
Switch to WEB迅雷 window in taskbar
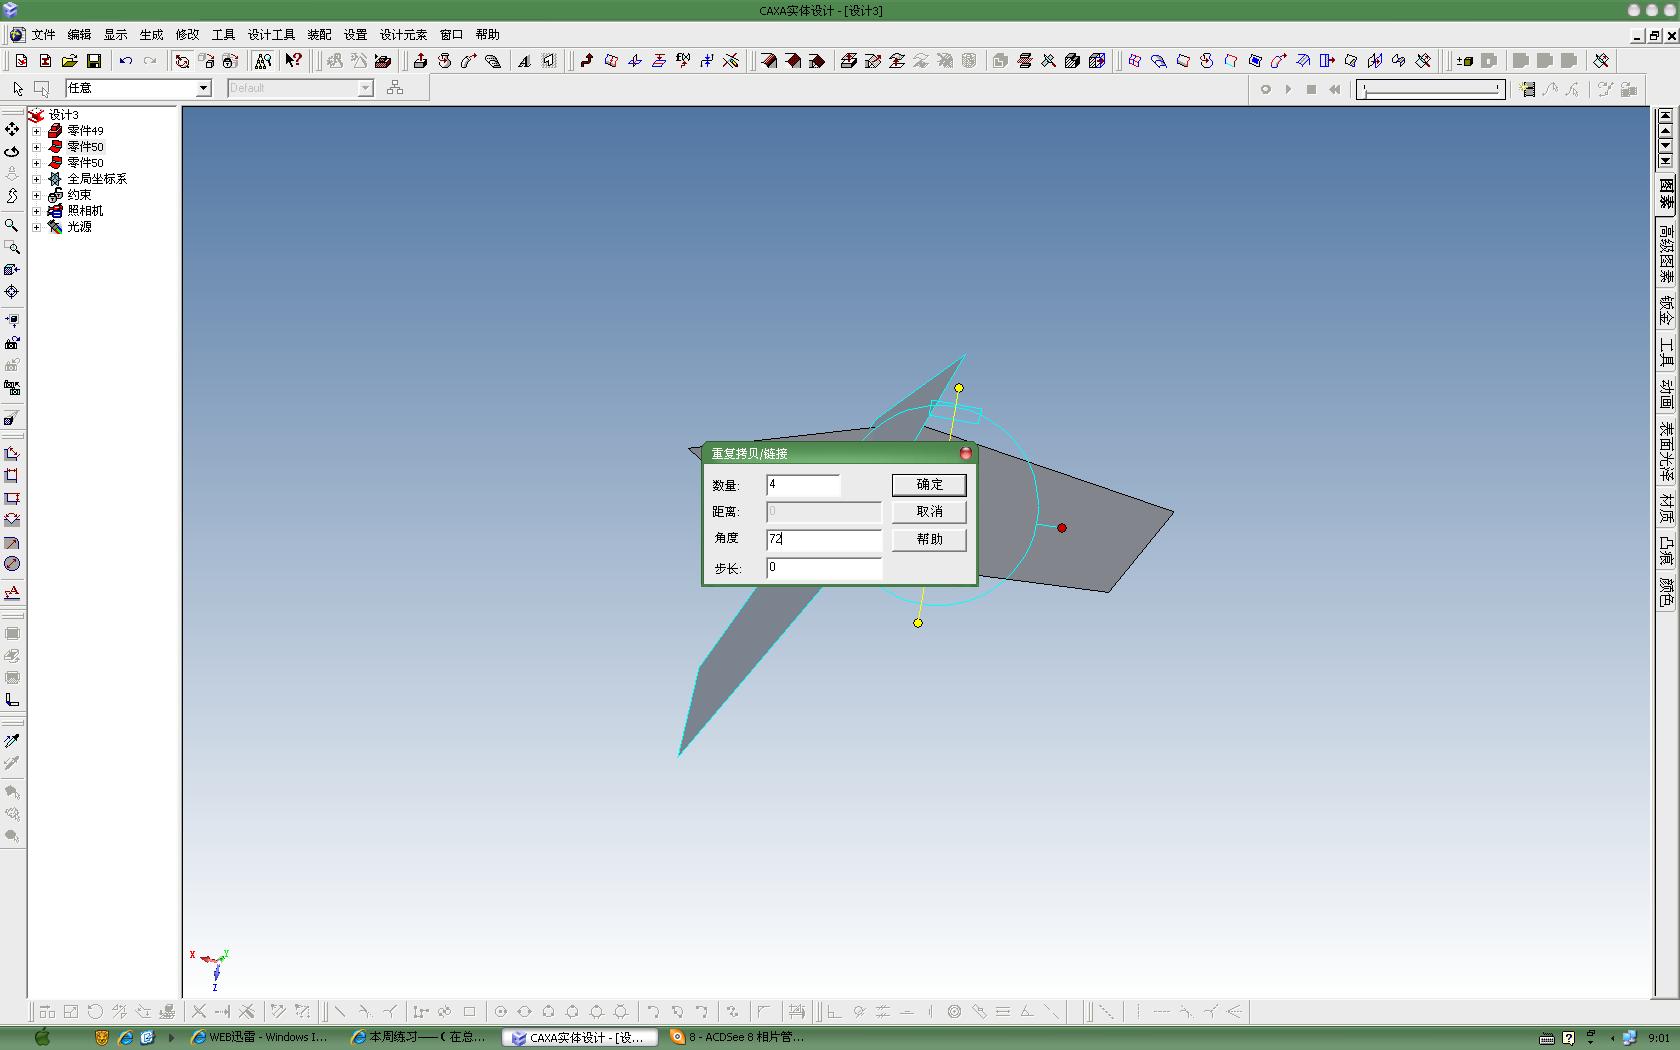260,1038
